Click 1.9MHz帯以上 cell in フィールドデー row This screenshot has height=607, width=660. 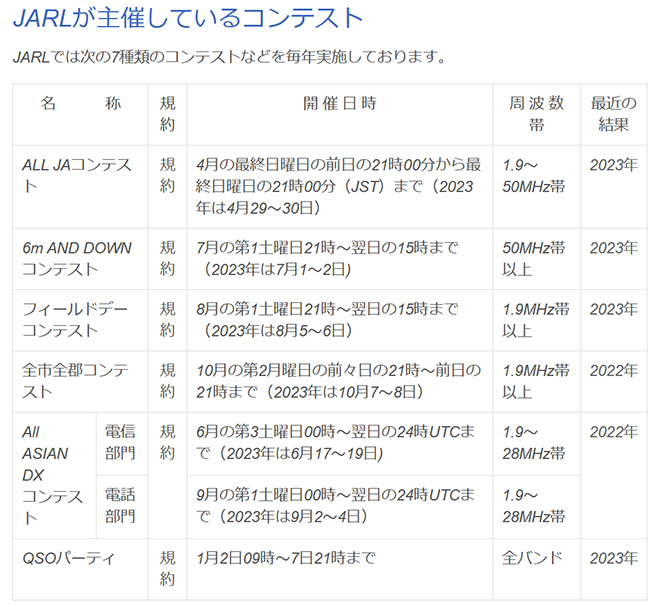[x=536, y=320]
